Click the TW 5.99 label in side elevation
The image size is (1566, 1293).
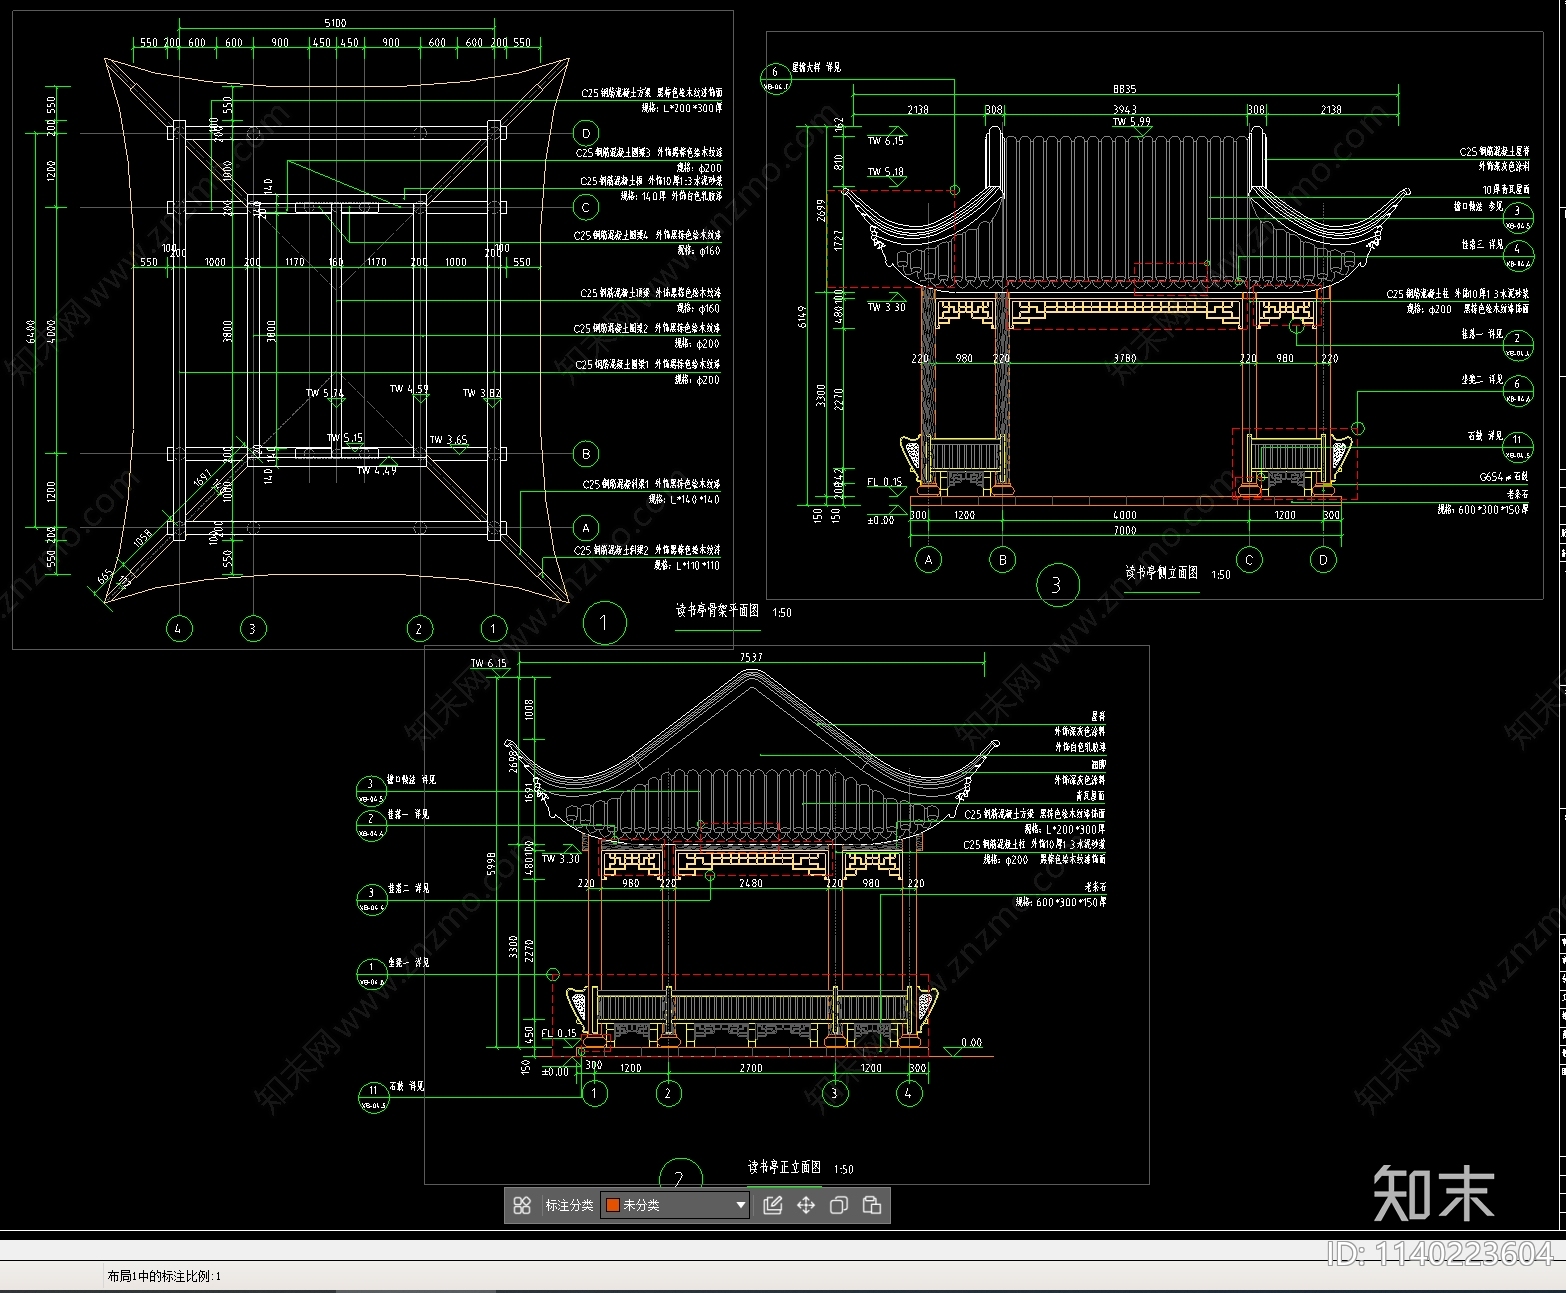(1132, 122)
